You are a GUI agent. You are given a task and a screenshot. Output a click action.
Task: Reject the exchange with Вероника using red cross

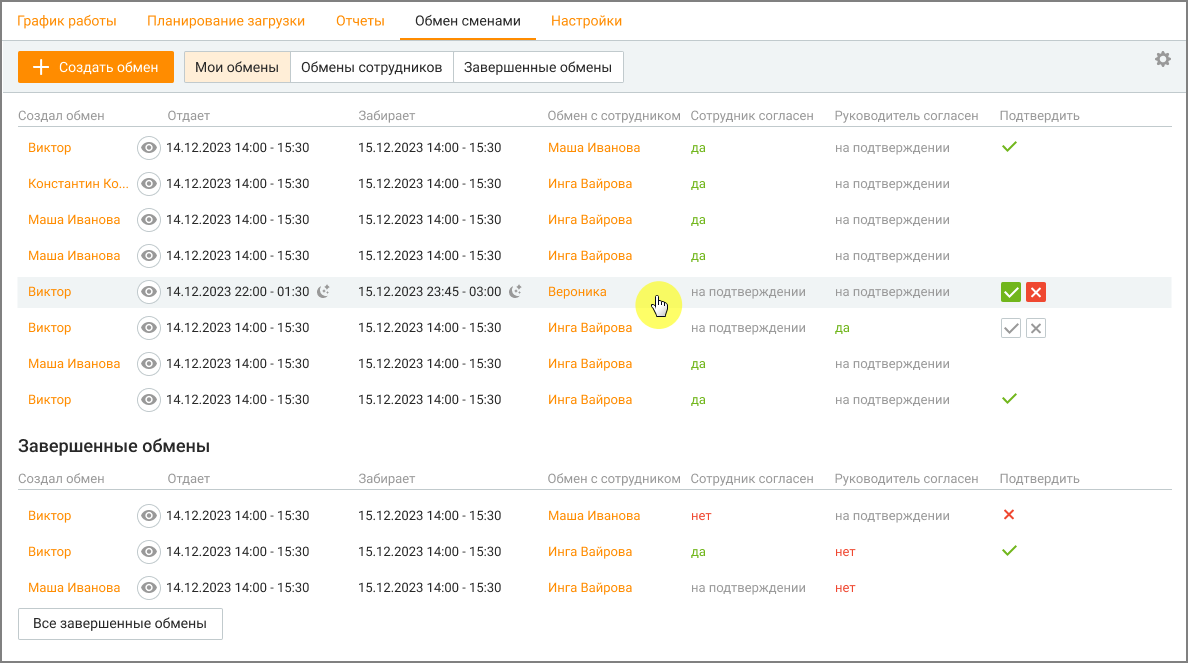pyautogui.click(x=1036, y=292)
